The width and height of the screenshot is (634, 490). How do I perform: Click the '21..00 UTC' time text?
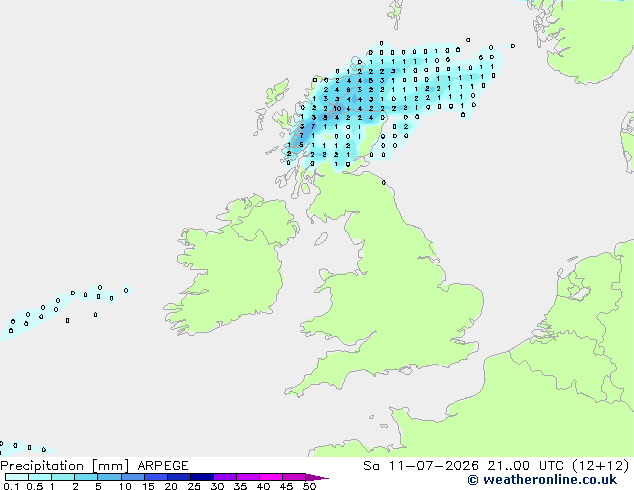(x=525, y=466)
